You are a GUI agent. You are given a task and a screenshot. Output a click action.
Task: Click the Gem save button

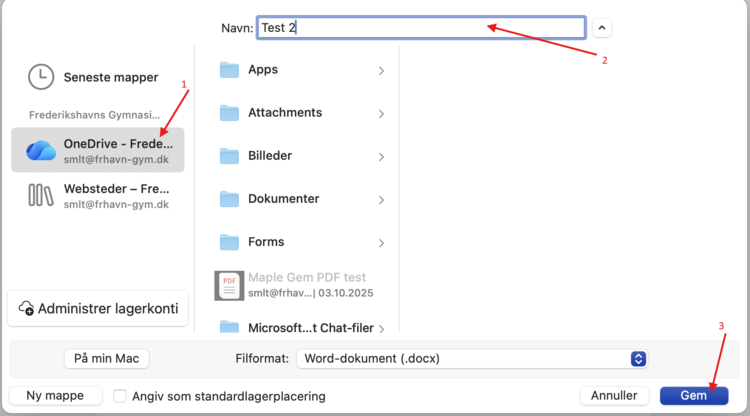(693, 395)
